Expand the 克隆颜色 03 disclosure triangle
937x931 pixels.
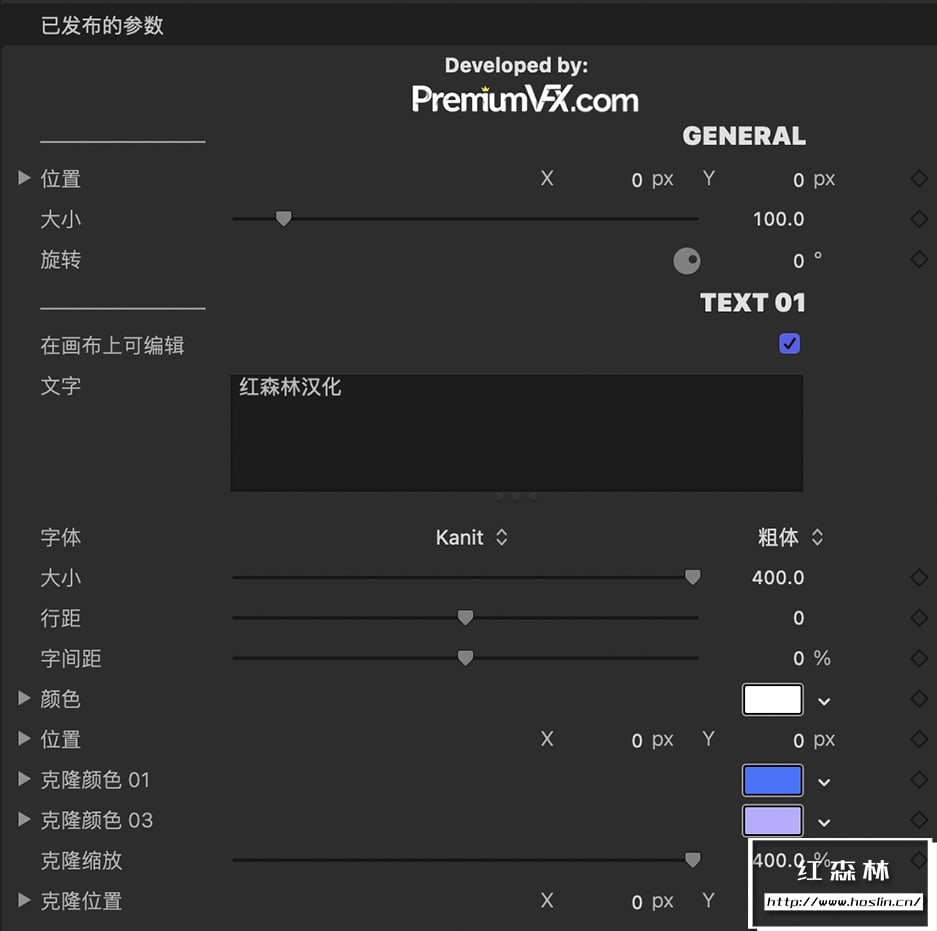coord(24,819)
